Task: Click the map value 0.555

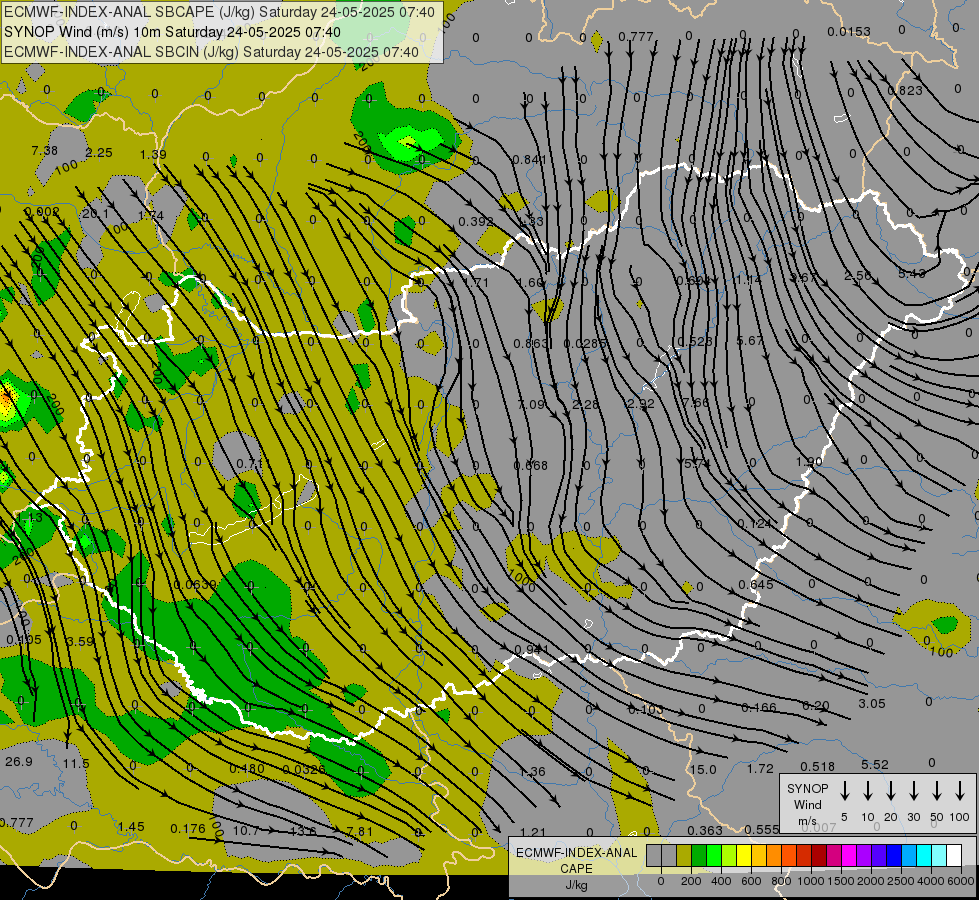Action: pyautogui.click(x=762, y=829)
